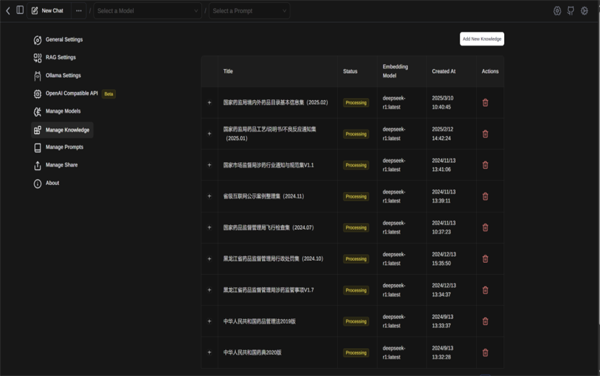The height and width of the screenshot is (376, 600).
Task: Open the Select a Prompt dropdown
Action: [x=249, y=11]
